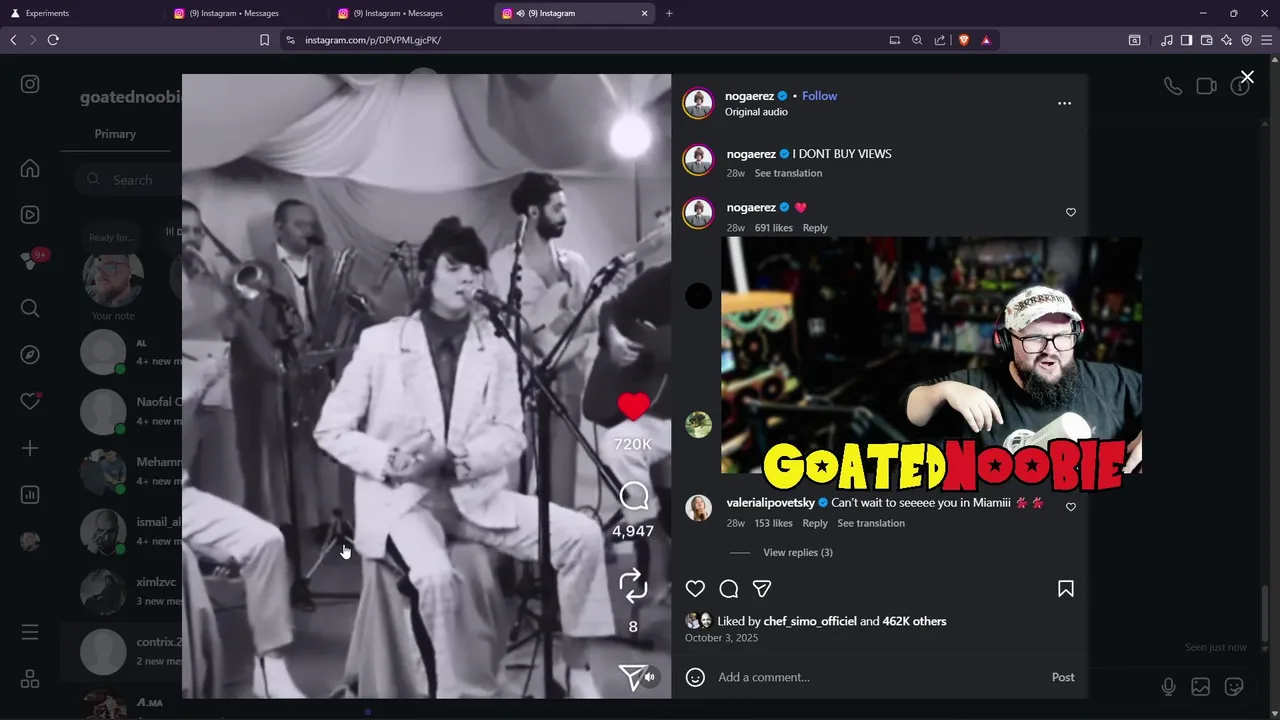Open Search magnifier in Instagram sidebar
The height and width of the screenshot is (720, 1280).
(30, 308)
